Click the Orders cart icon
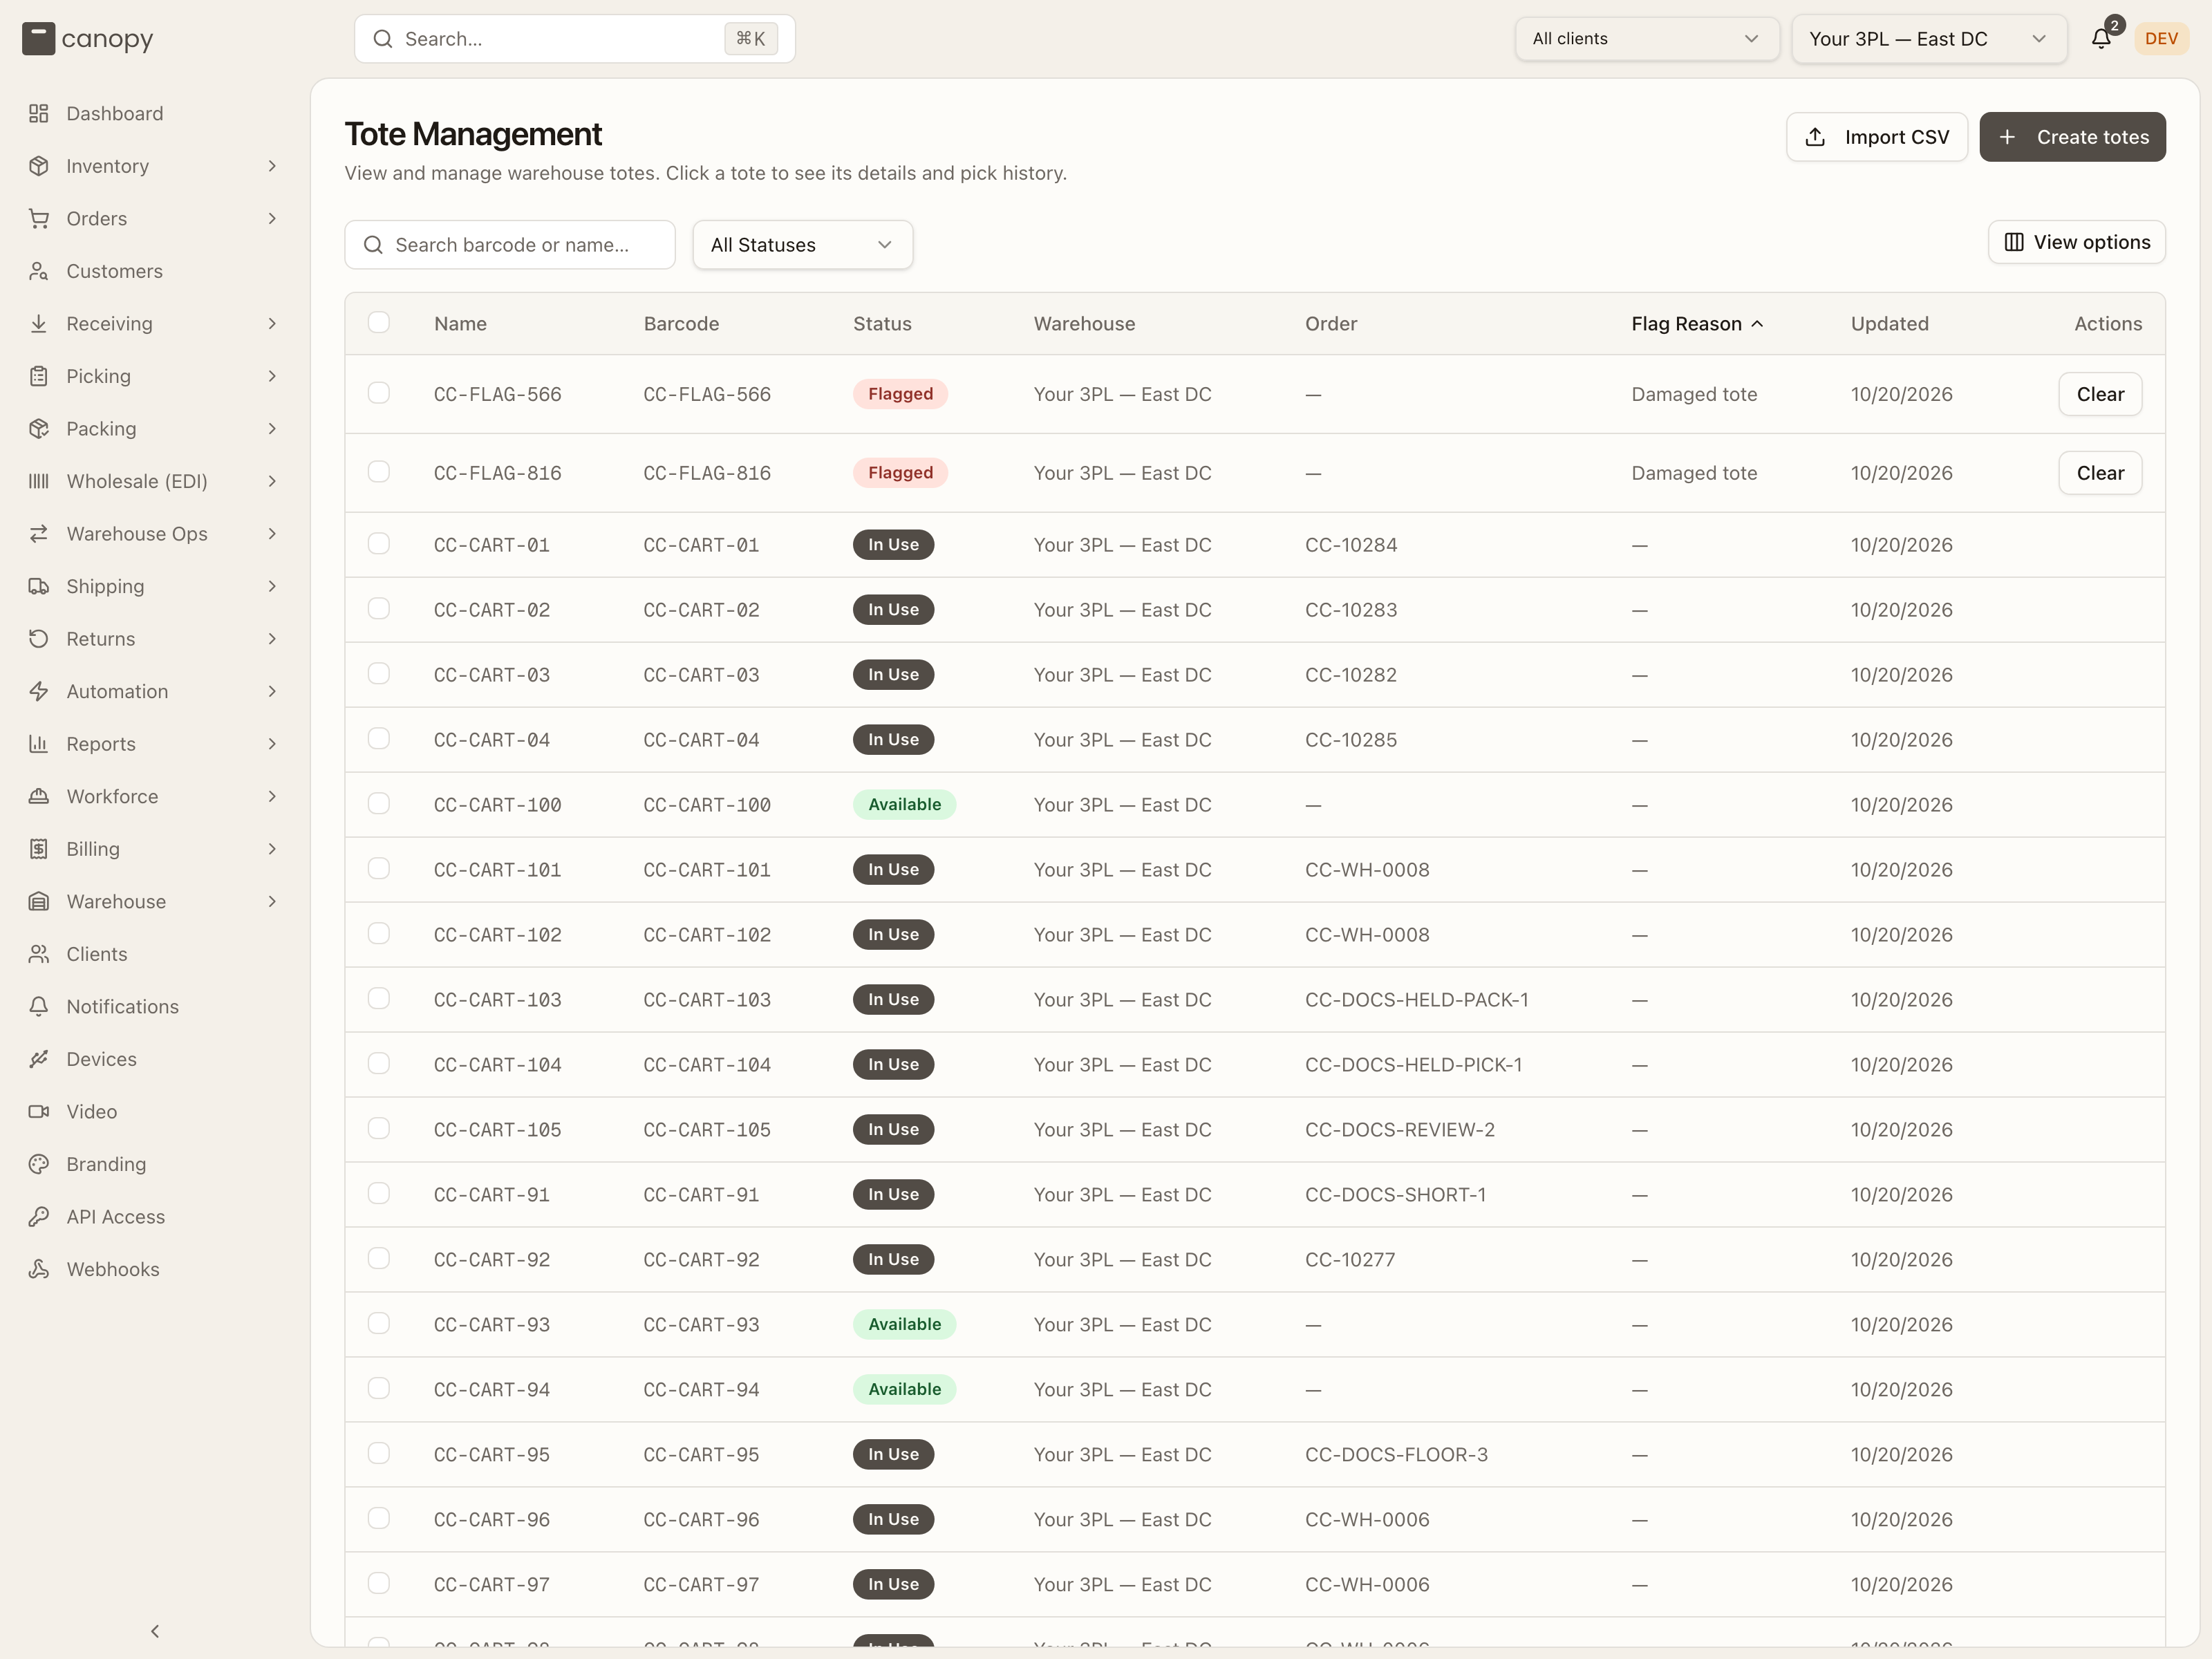 tap(39, 218)
